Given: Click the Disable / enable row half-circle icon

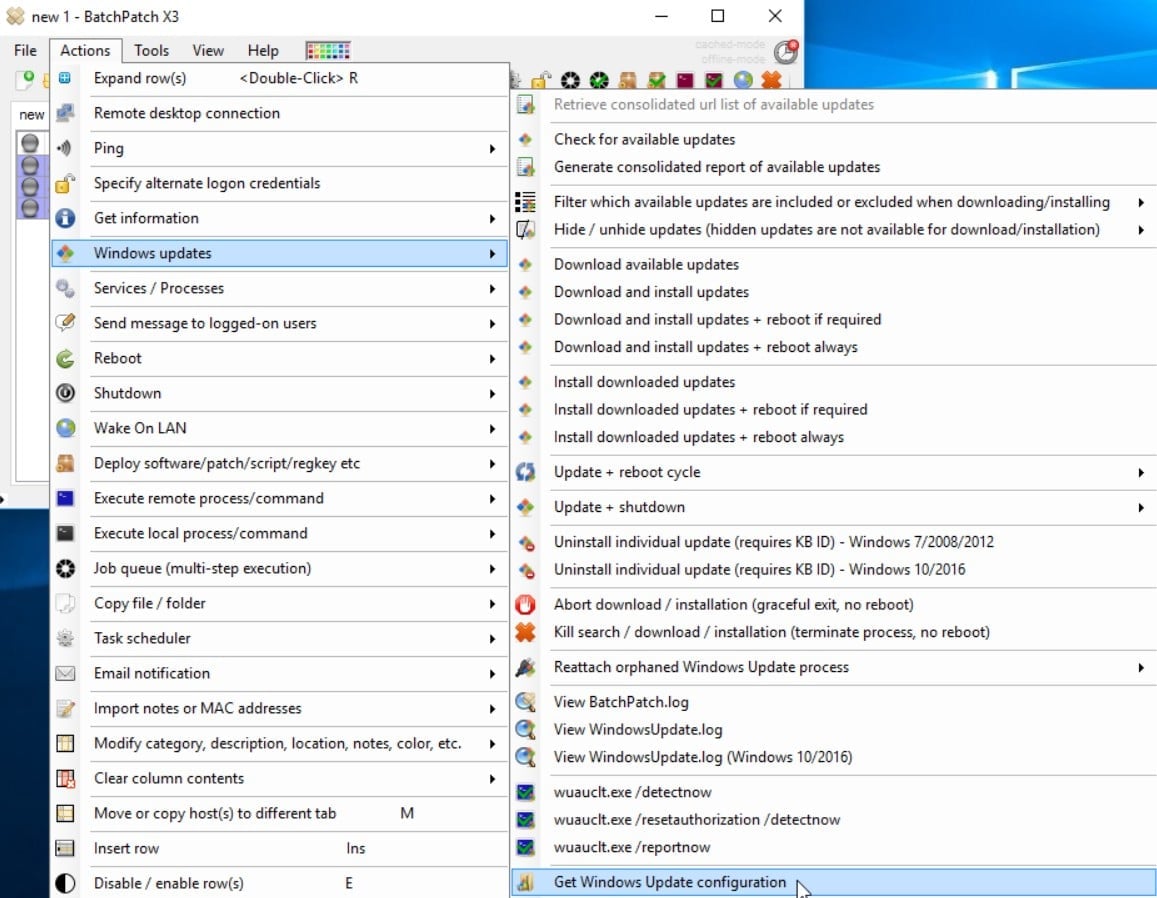Looking at the screenshot, I should 65,883.
